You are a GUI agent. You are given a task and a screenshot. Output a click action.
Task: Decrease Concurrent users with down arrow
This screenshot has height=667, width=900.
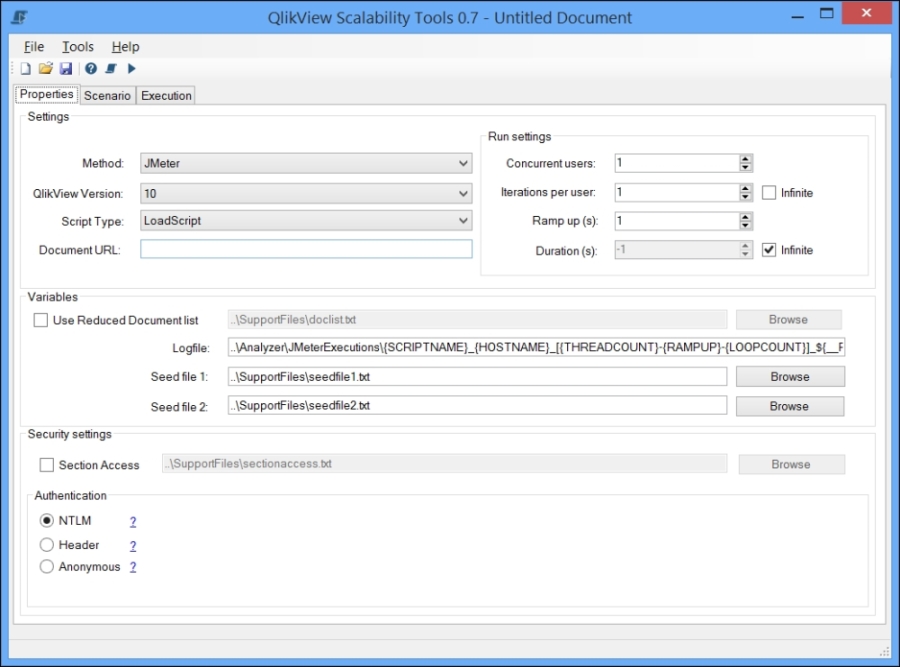pos(746,168)
